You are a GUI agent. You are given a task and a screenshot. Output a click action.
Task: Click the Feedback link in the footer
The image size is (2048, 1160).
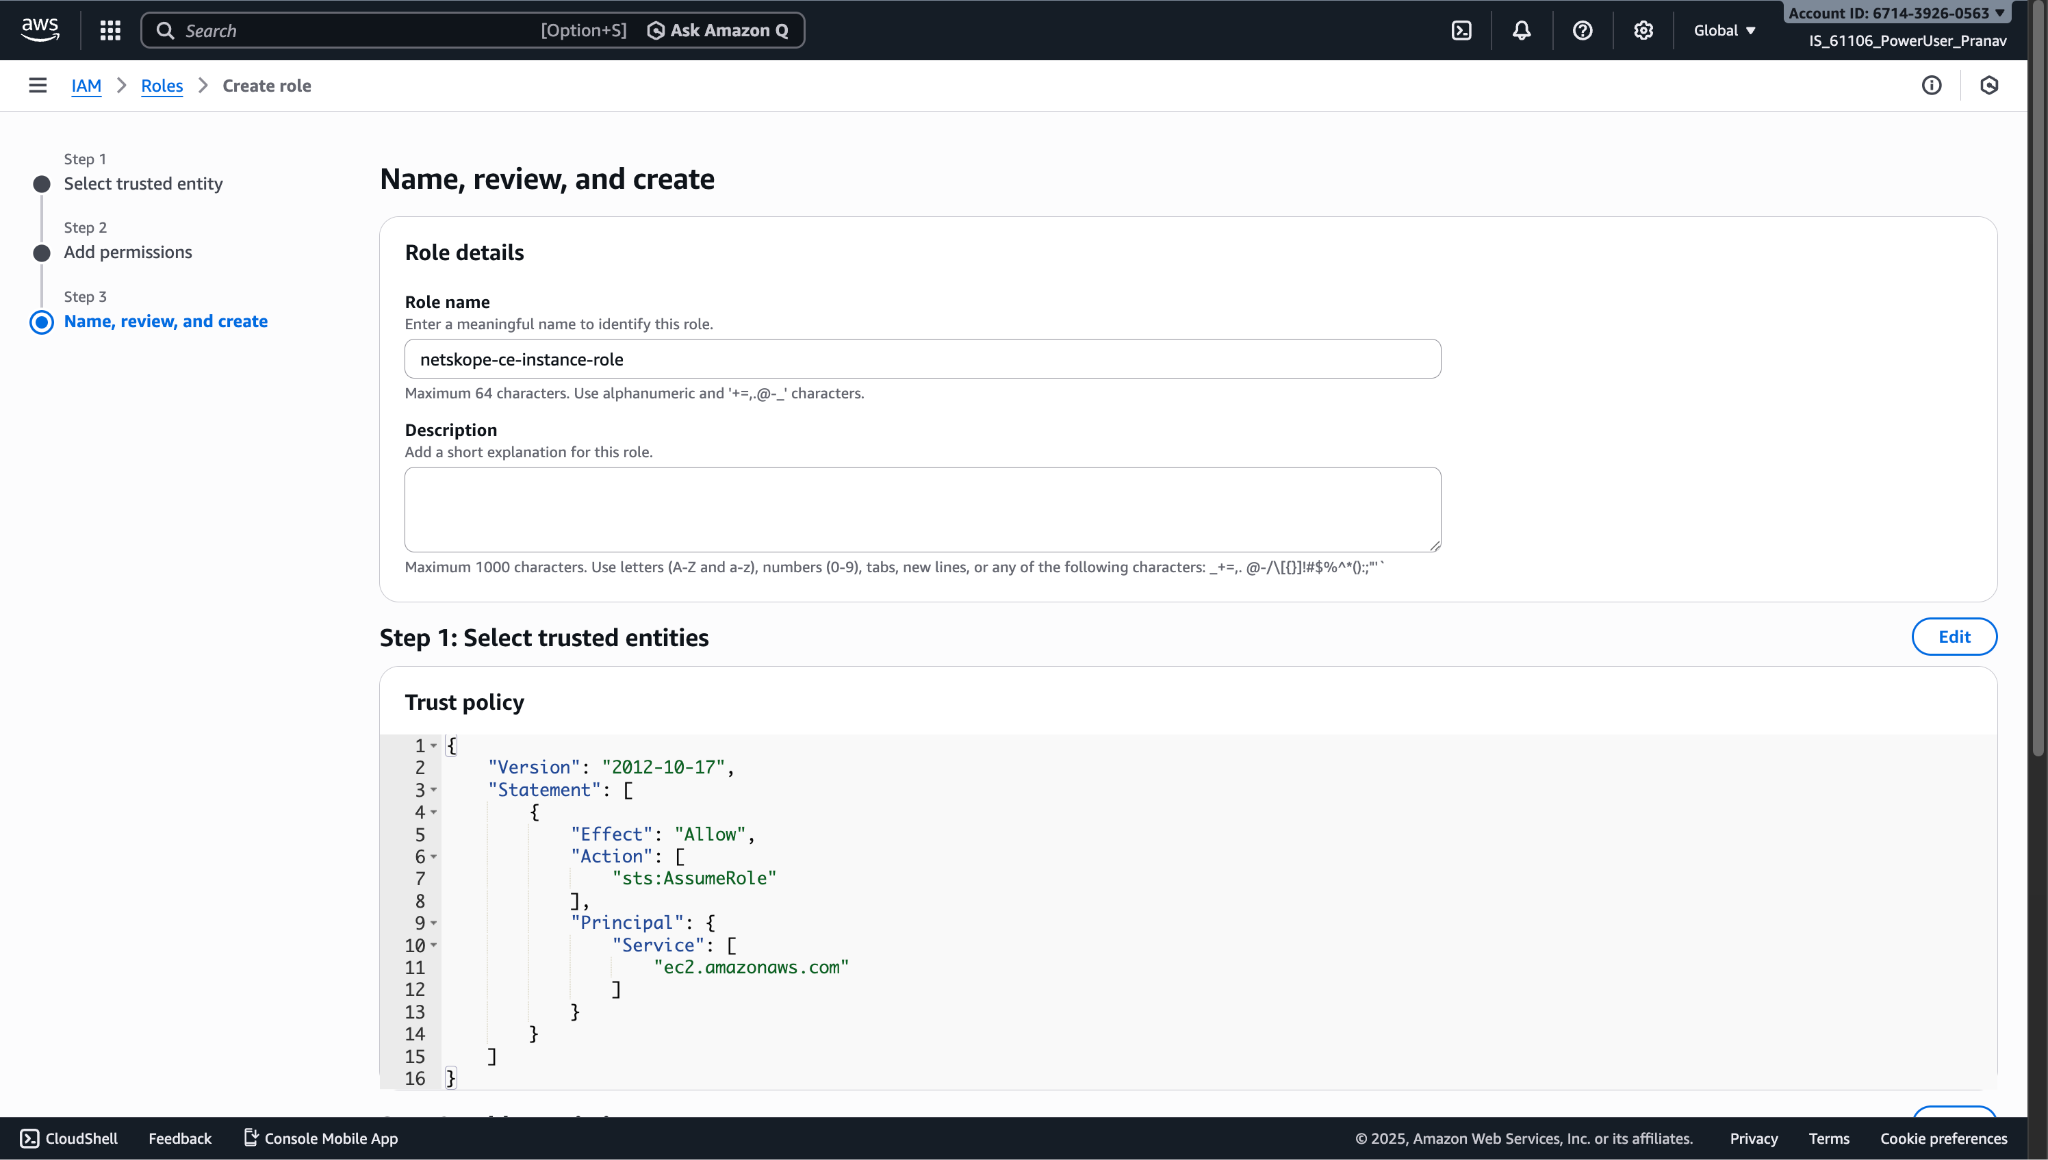pyautogui.click(x=180, y=1139)
